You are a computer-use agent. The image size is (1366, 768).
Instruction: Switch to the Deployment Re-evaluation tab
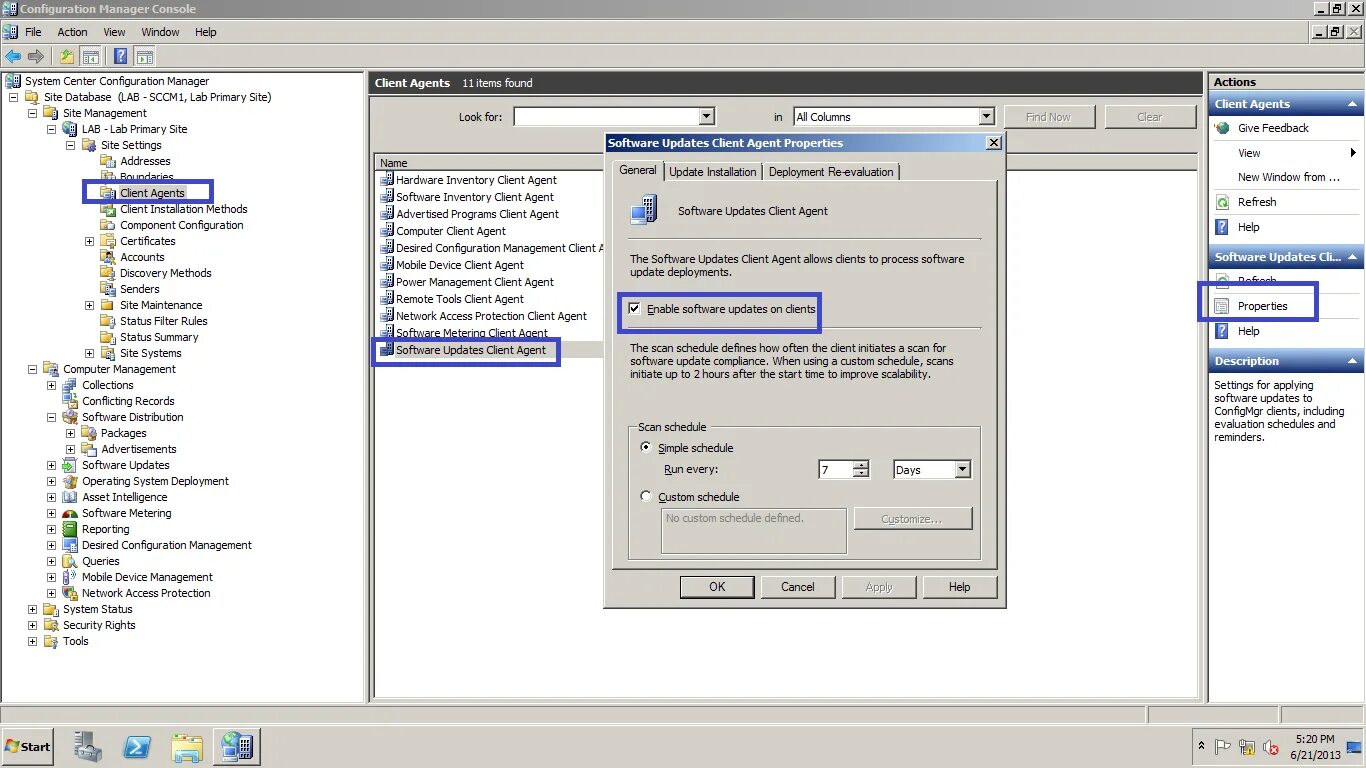coord(831,172)
